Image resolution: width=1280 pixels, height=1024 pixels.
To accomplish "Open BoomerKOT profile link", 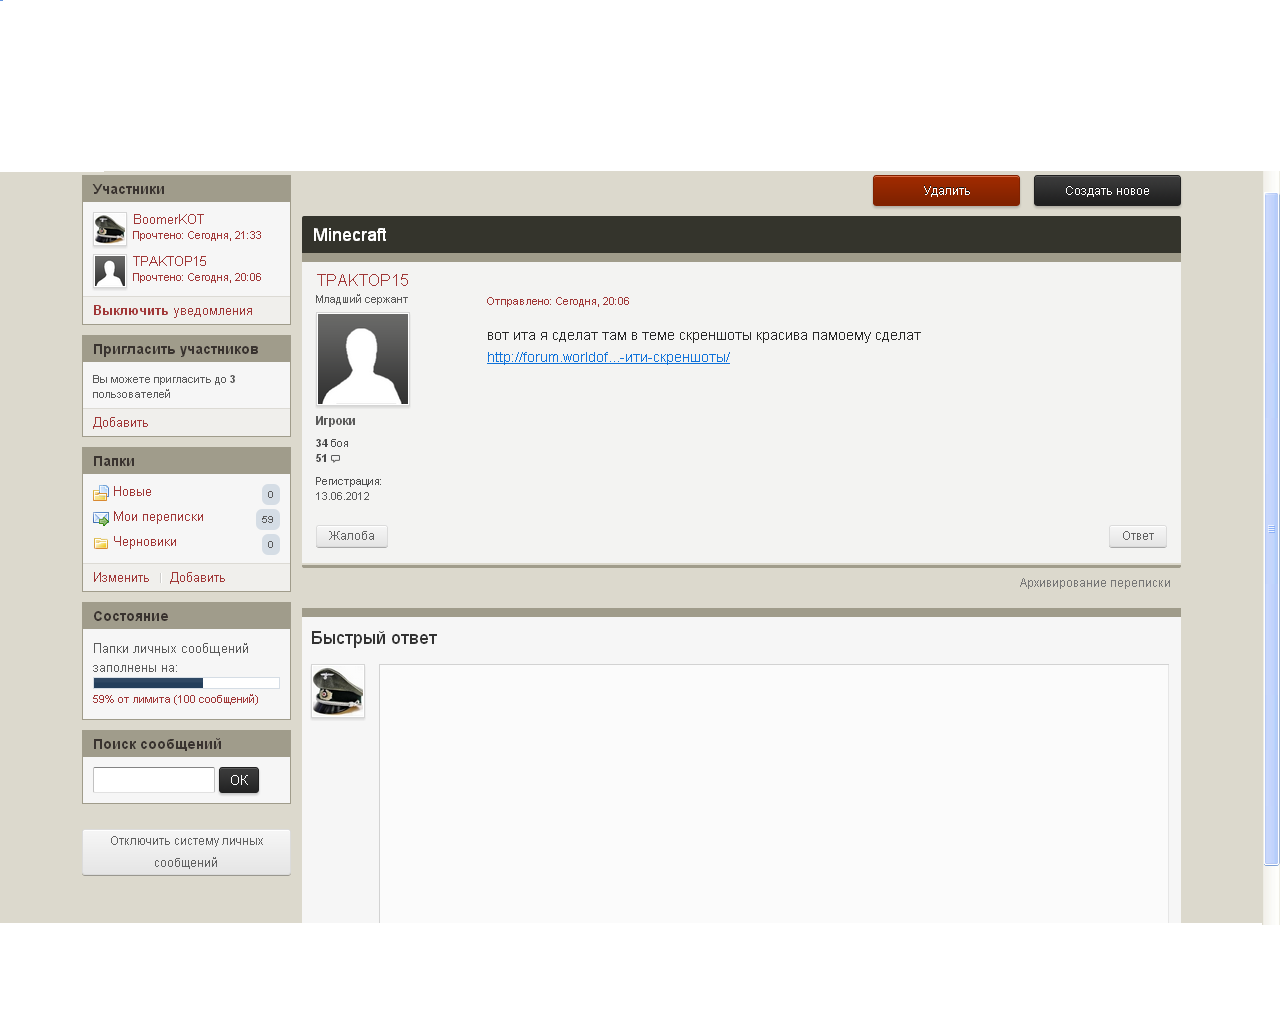I will click(x=168, y=219).
